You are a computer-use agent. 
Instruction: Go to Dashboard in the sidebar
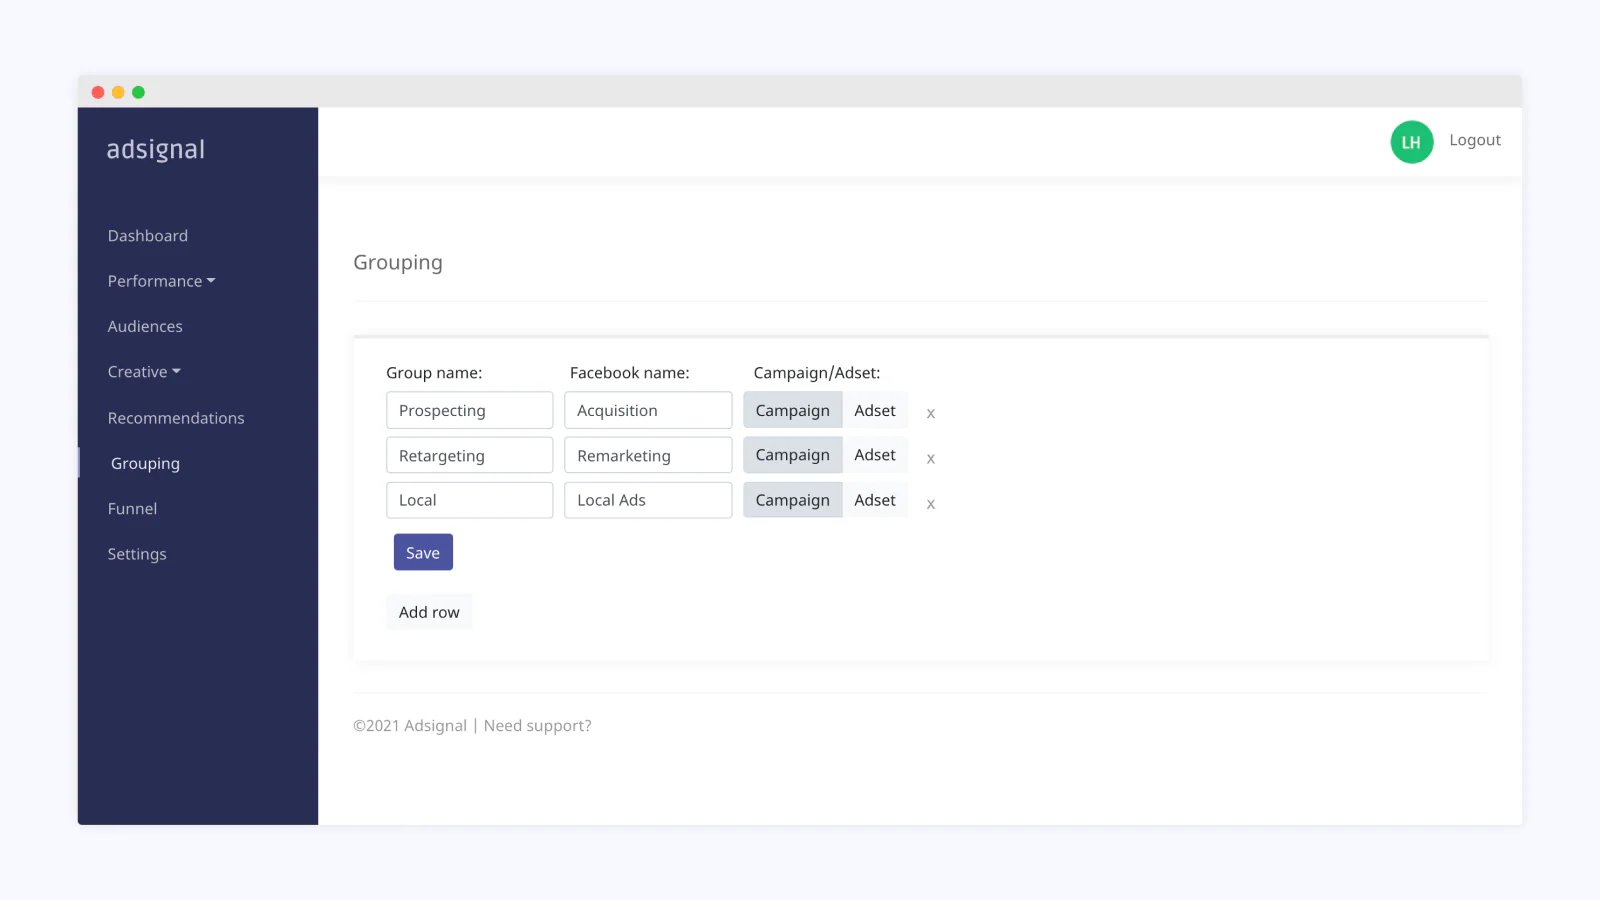tap(148, 236)
